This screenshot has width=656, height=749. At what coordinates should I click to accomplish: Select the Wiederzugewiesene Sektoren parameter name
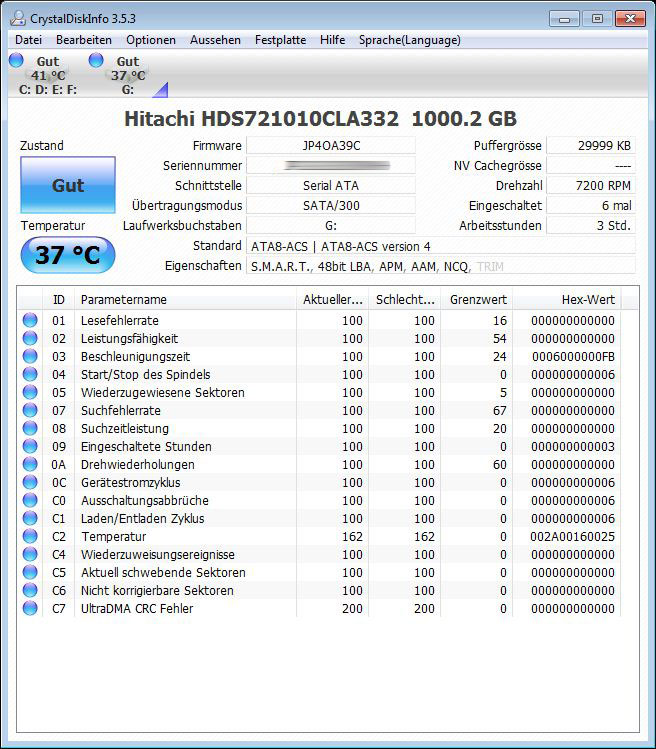click(162, 393)
